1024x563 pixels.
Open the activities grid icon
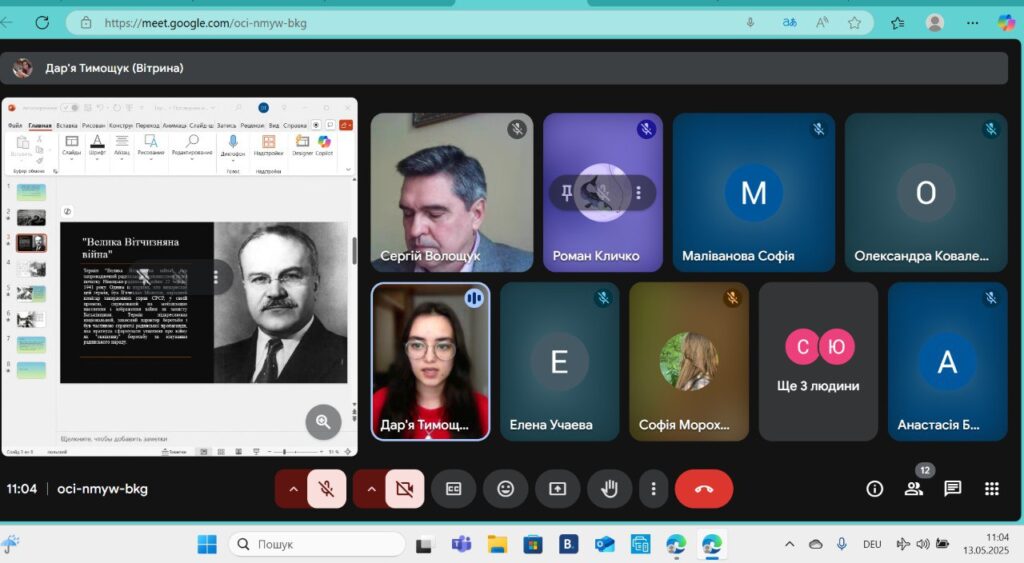tap(991, 489)
